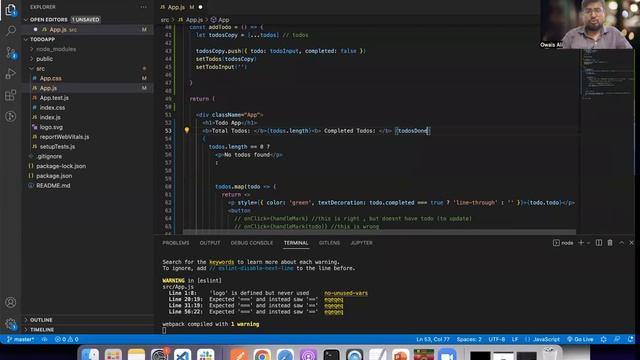Open Visual Studio Code from the dock
Screen dimensions: 640x360
click(182, 355)
